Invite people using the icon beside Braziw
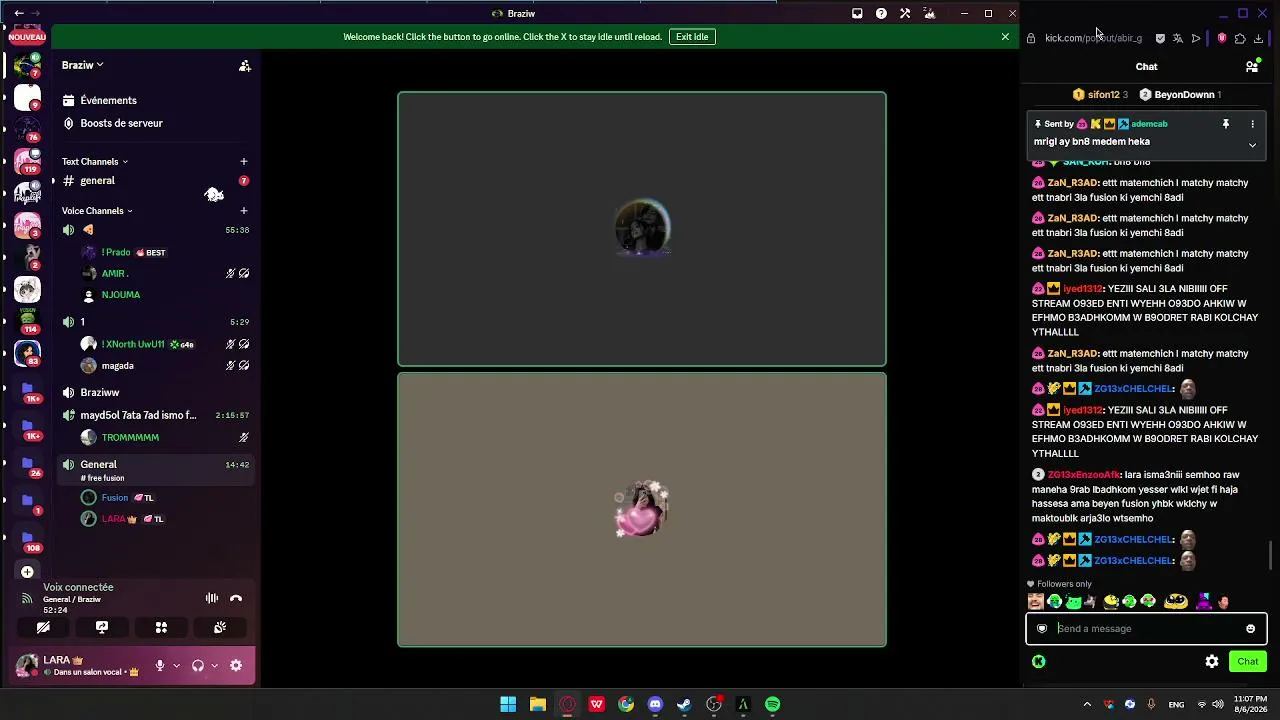The image size is (1280, 720). 244,66
